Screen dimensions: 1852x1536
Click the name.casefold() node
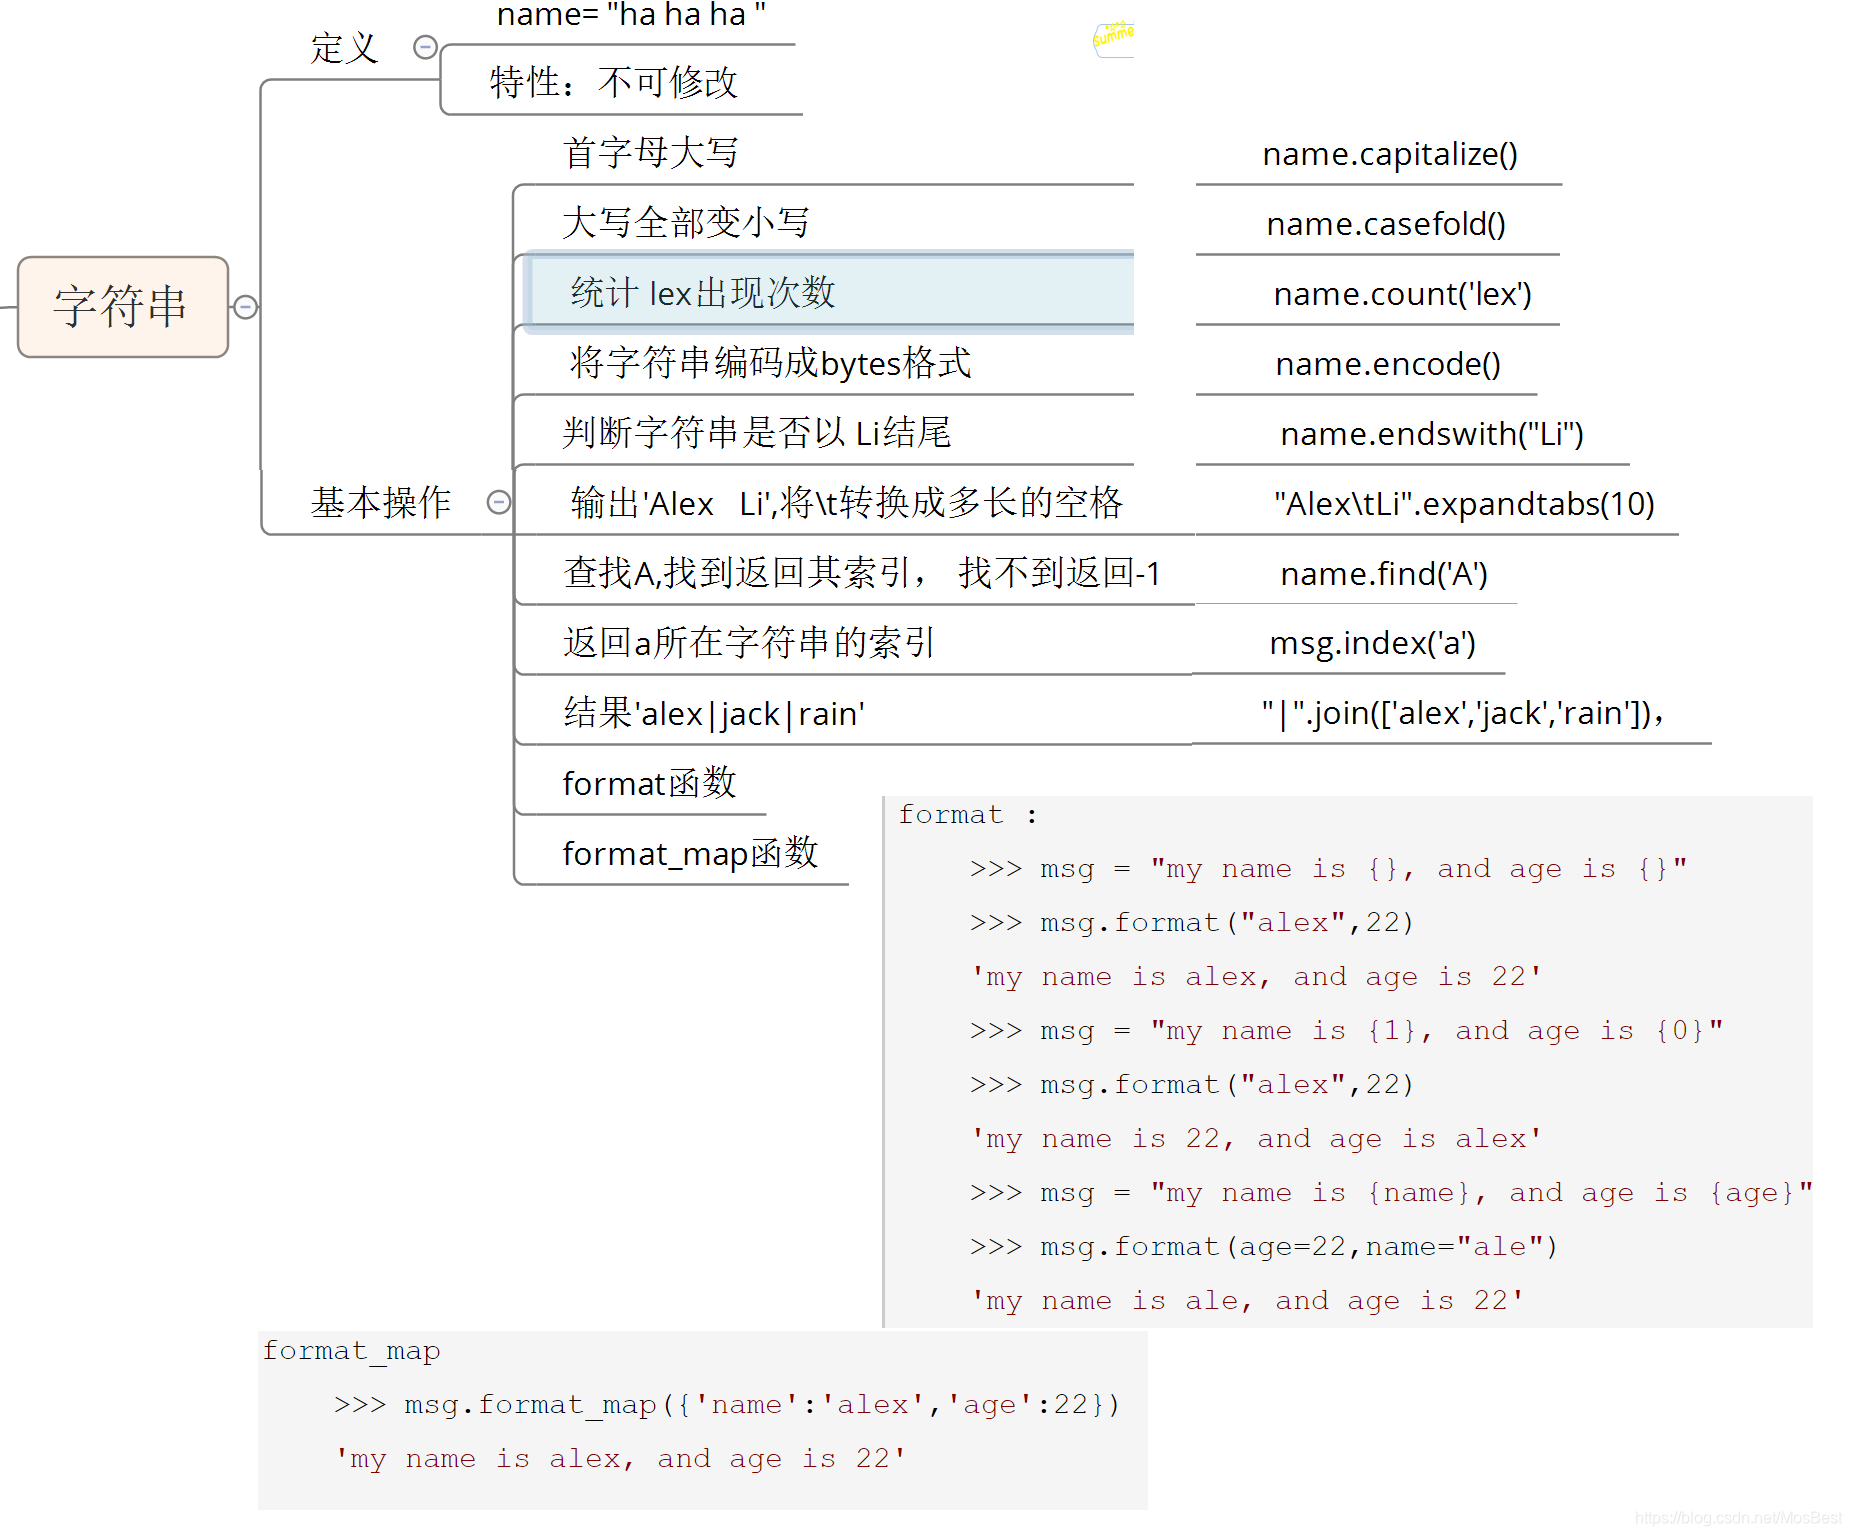click(1386, 224)
